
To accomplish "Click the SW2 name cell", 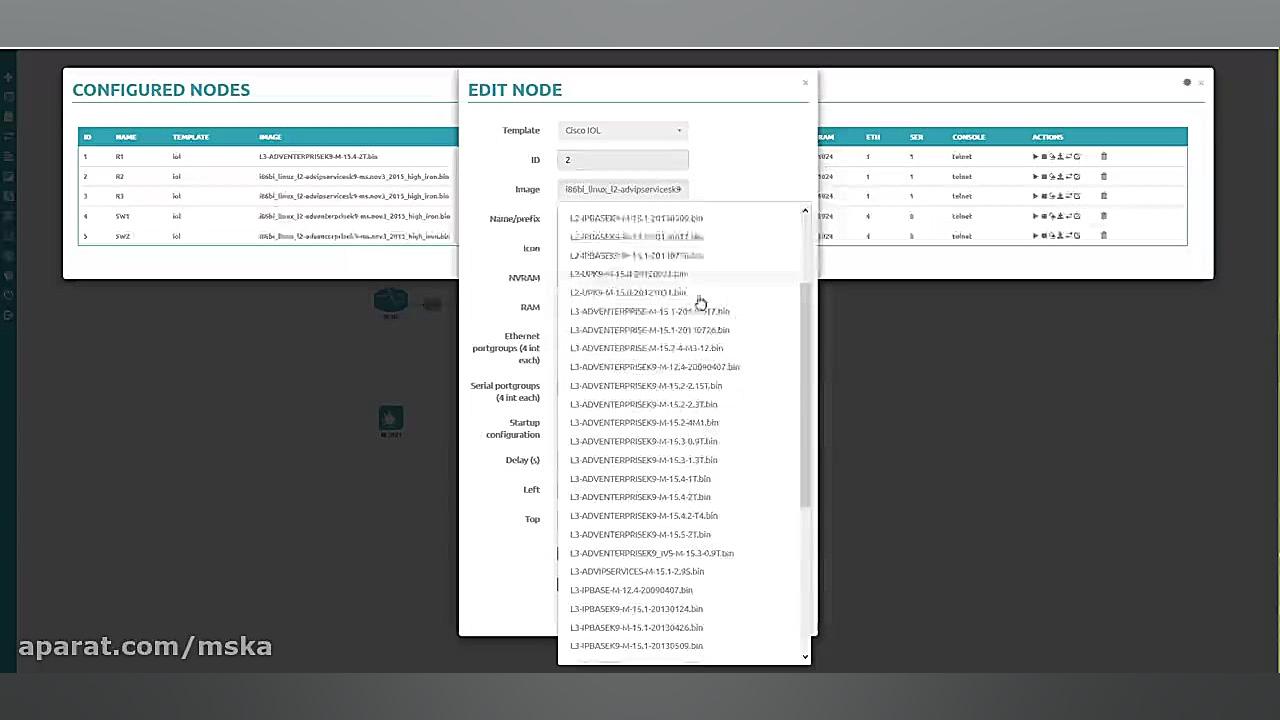I will click(x=122, y=236).
